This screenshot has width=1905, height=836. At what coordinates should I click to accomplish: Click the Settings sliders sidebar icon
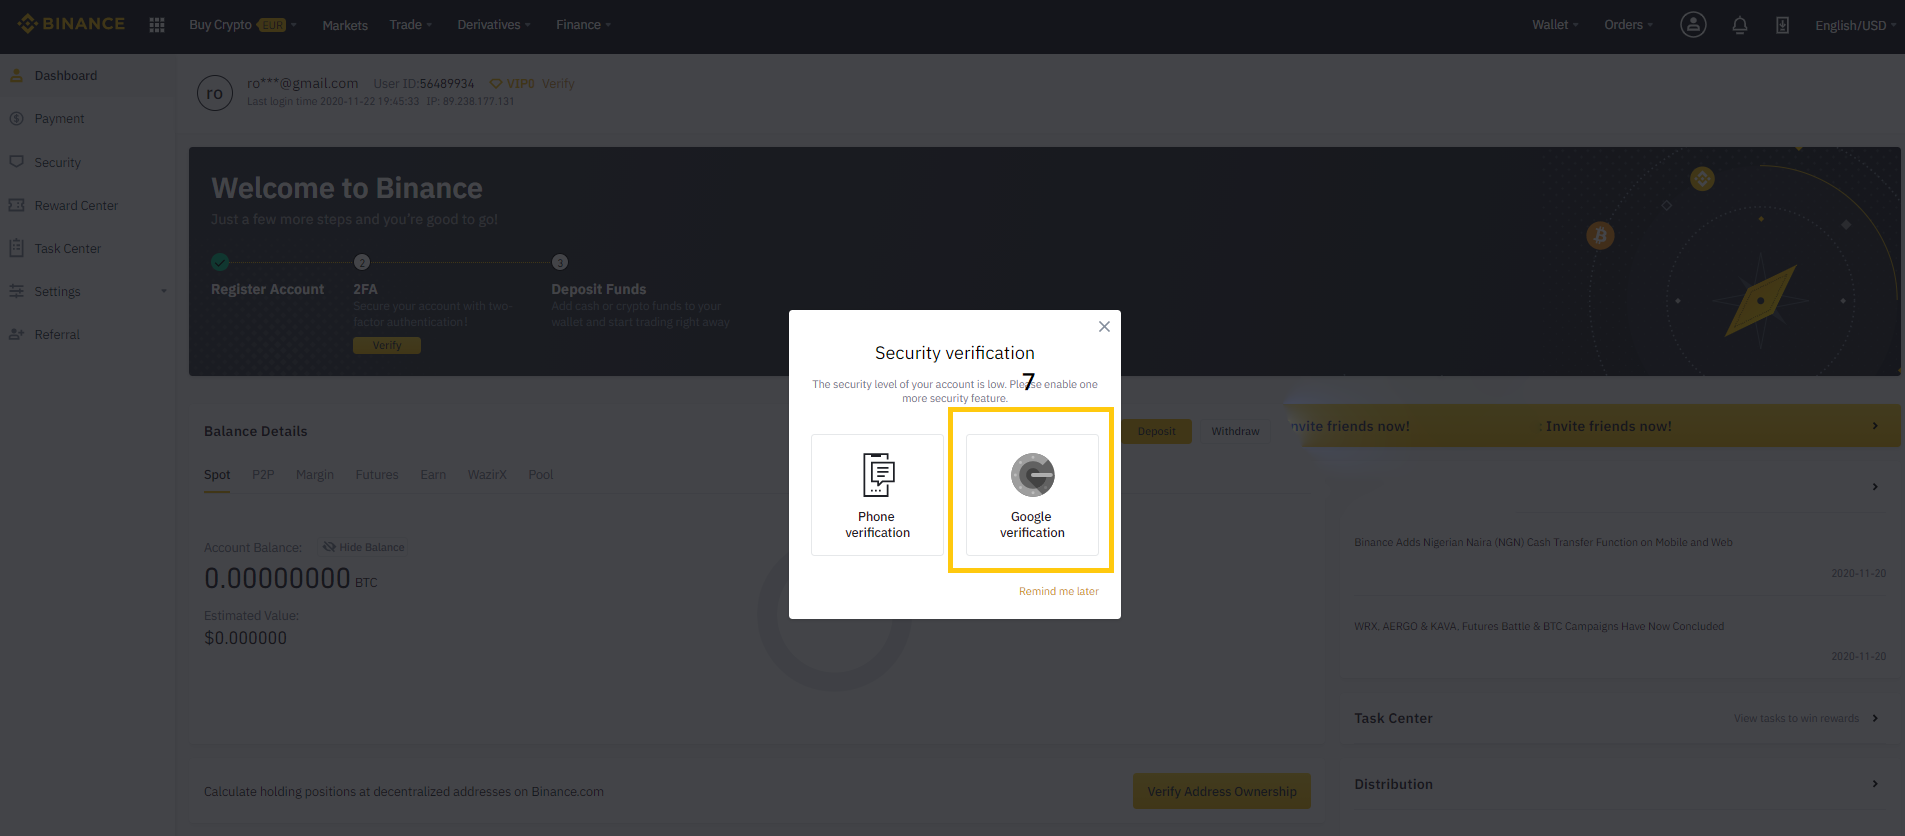point(16,291)
